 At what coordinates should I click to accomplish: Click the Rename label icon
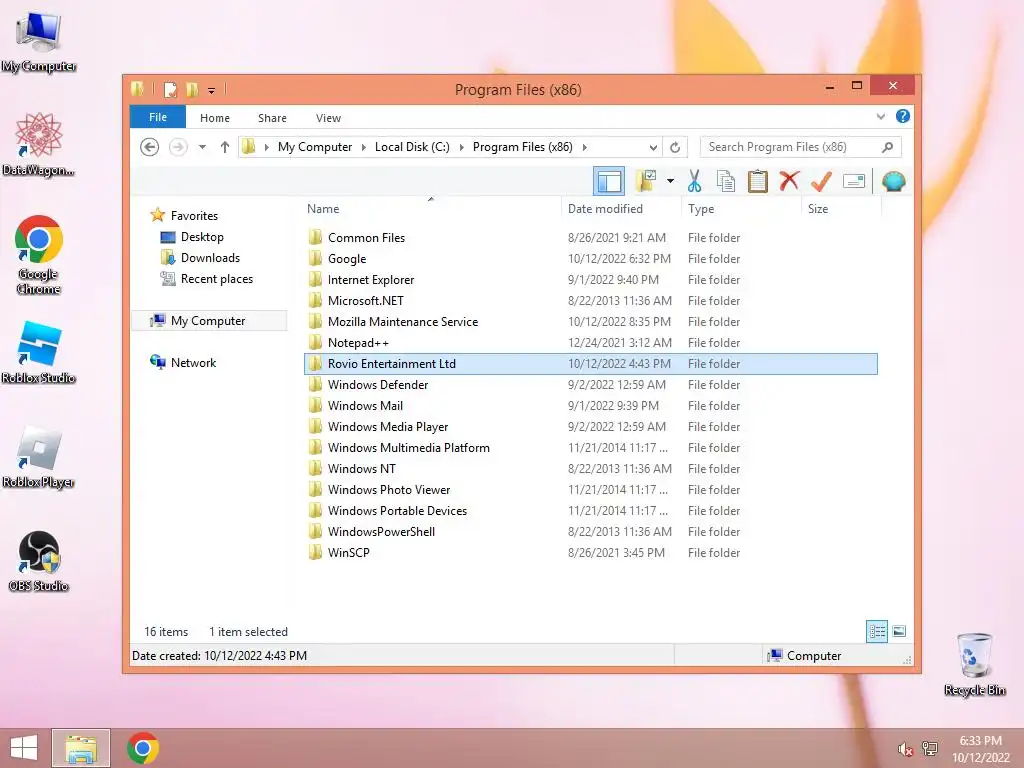(x=854, y=181)
